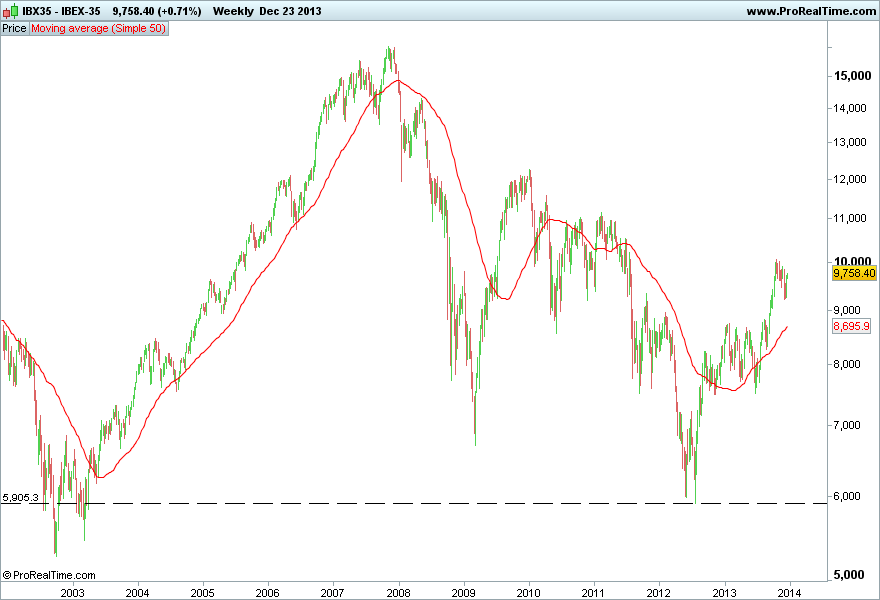Click the red 8,695.9 moving average tag
This screenshot has height=600, width=880.
pos(851,326)
